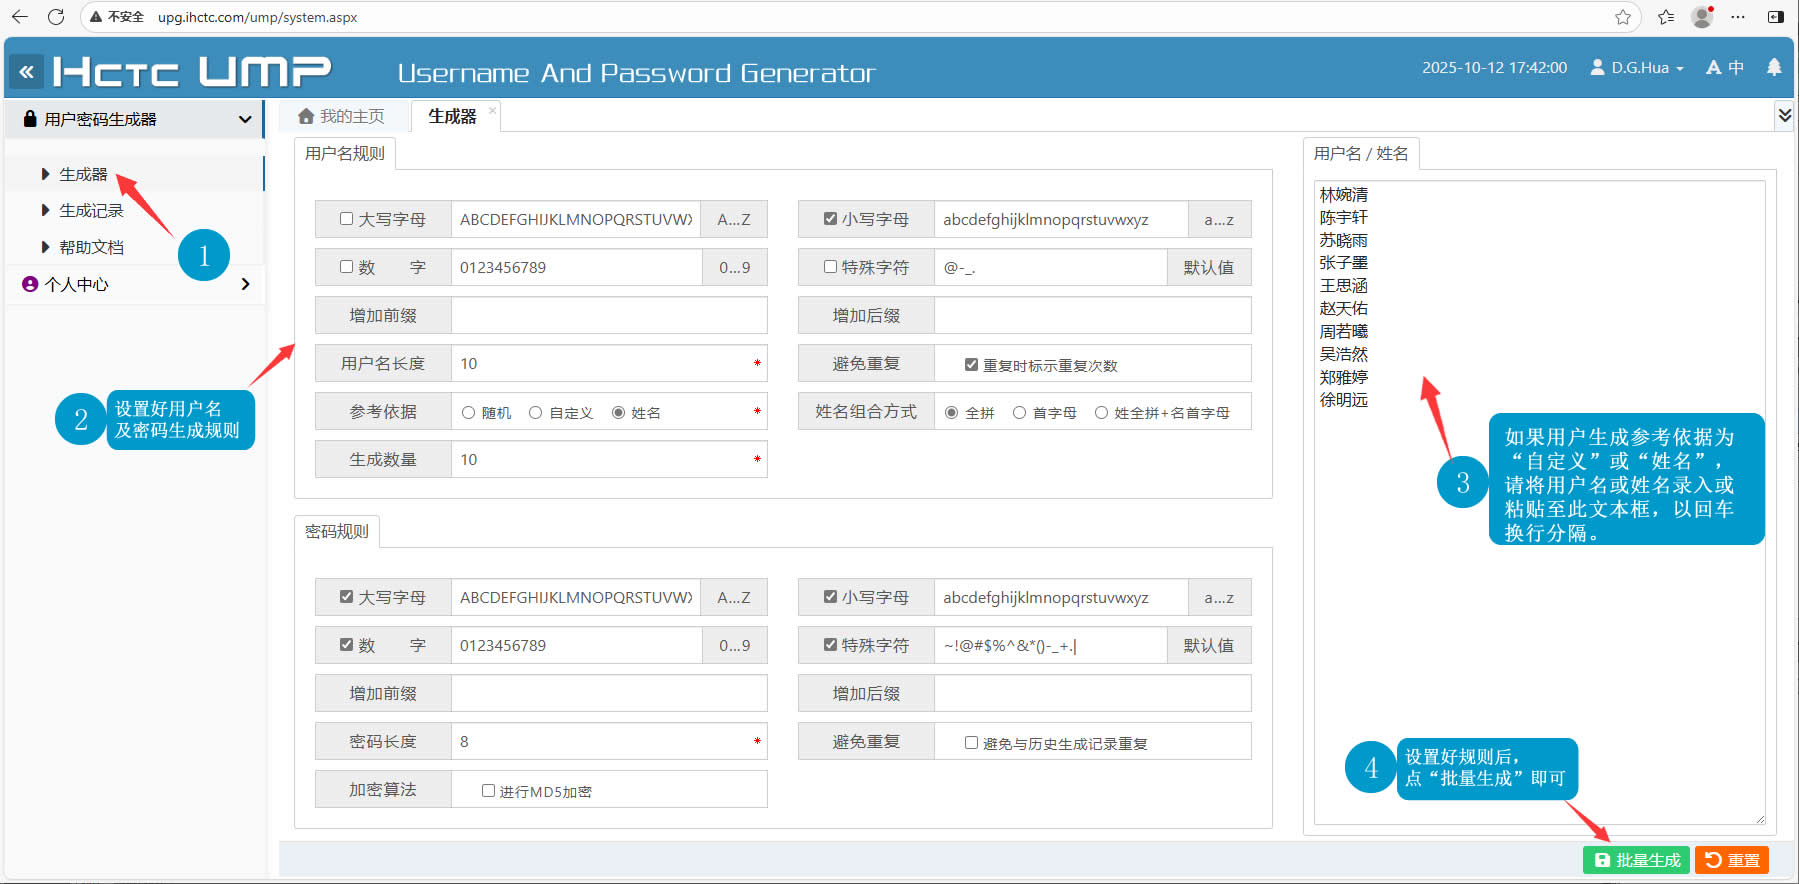Check 避免与历史生成记录重复 option
The image size is (1799, 884).
[x=971, y=743]
